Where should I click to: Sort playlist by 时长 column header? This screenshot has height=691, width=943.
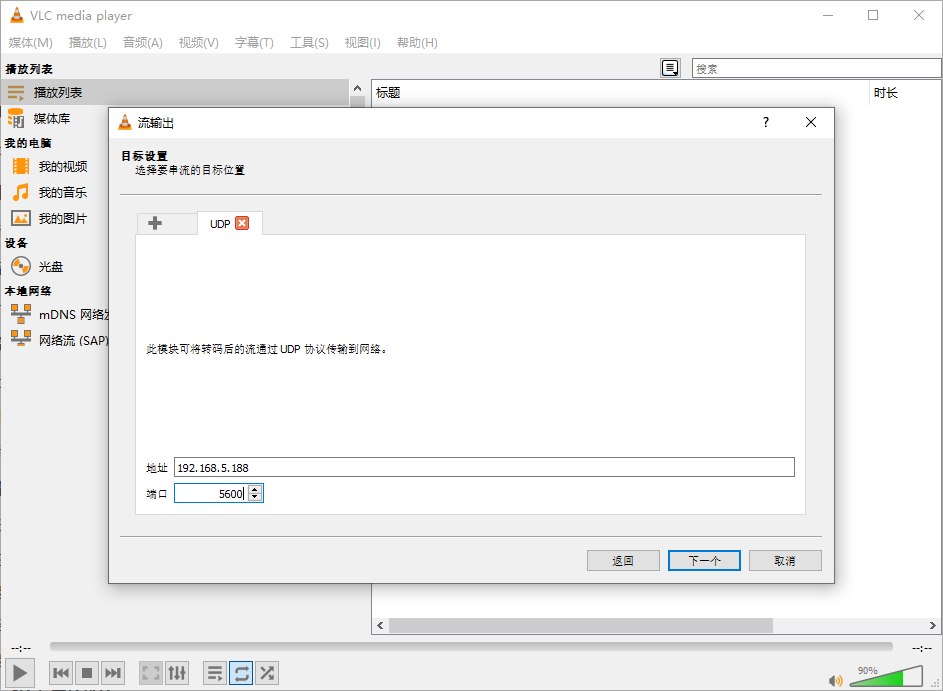coord(905,93)
